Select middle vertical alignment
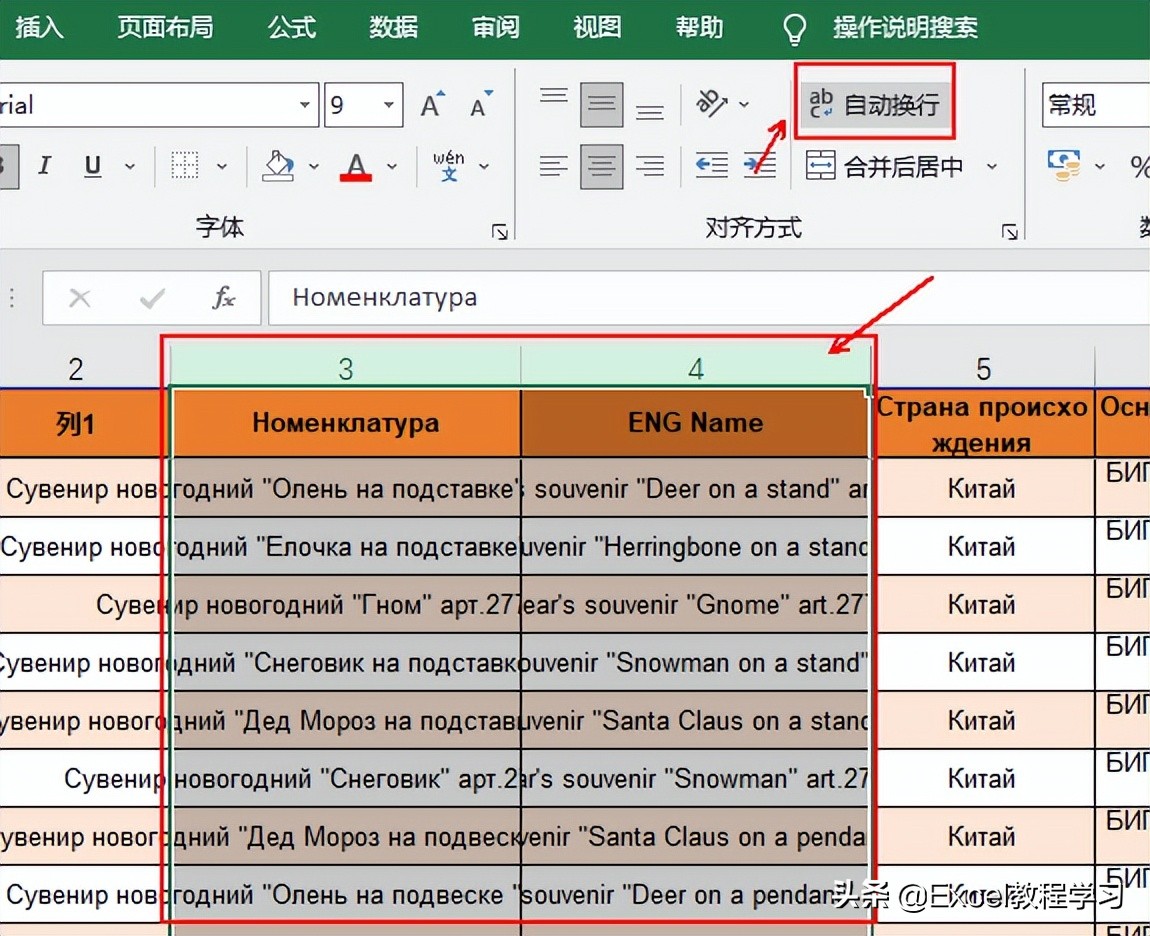Image resolution: width=1150 pixels, height=936 pixels. pyautogui.click(x=601, y=104)
